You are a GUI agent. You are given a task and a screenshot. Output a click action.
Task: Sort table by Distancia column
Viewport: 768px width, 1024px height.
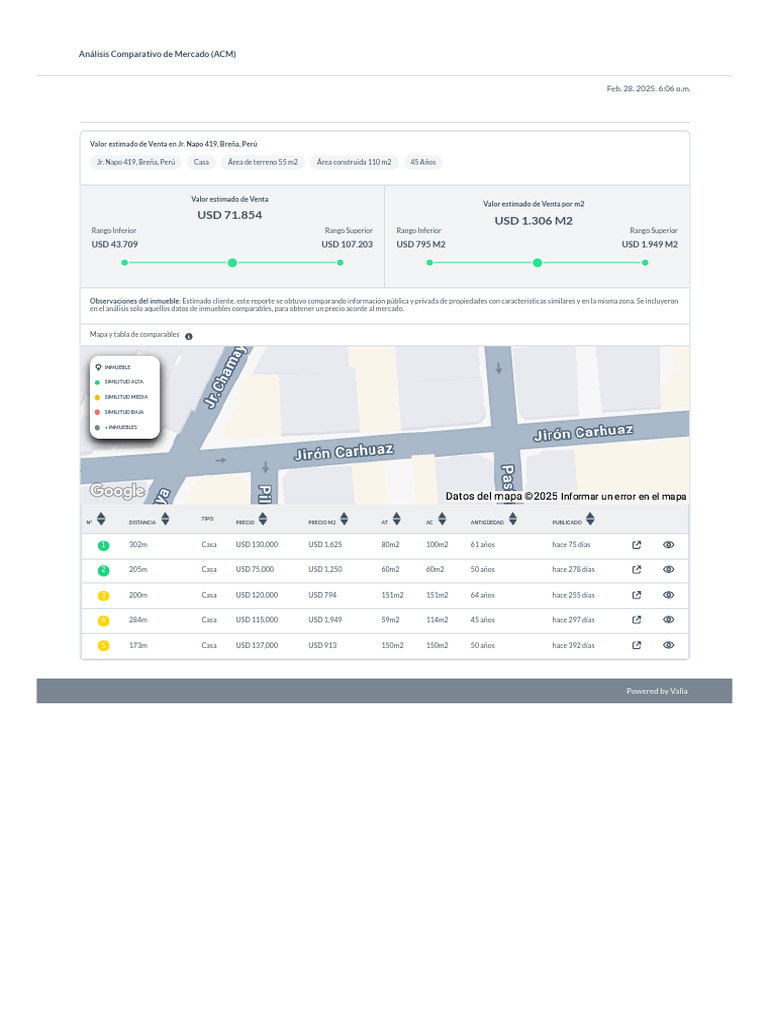pos(165,519)
